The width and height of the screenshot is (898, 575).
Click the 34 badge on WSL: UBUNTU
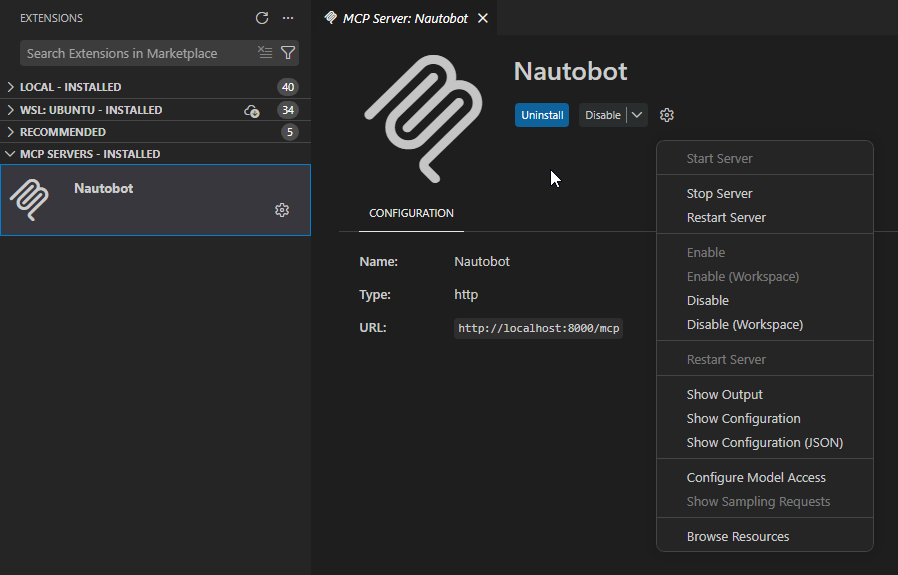pos(287,110)
